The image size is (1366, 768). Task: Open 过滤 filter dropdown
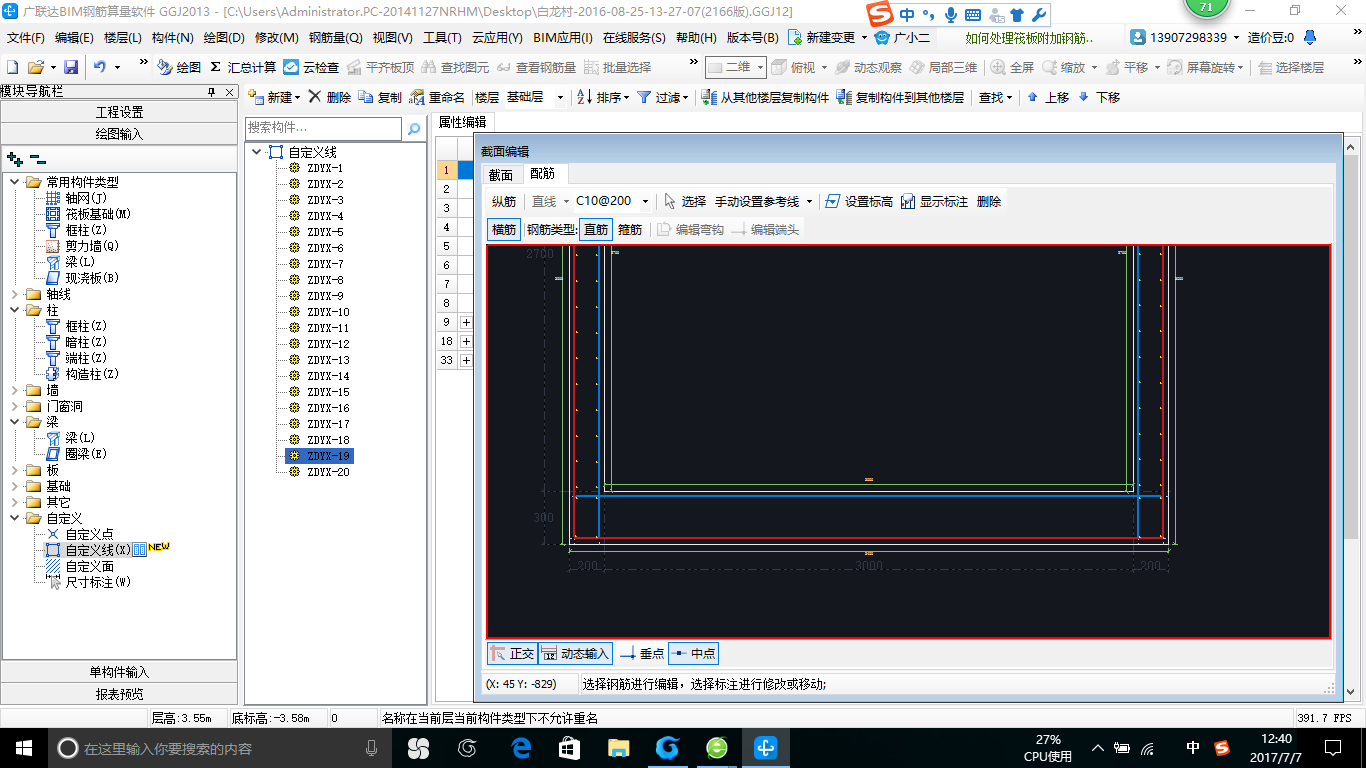click(661, 97)
